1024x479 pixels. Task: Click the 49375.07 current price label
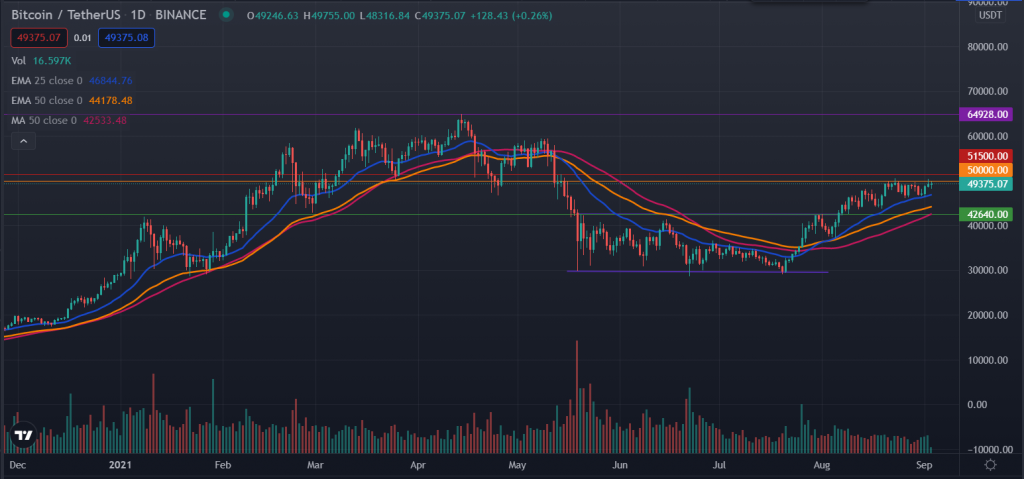pyautogui.click(x=986, y=184)
